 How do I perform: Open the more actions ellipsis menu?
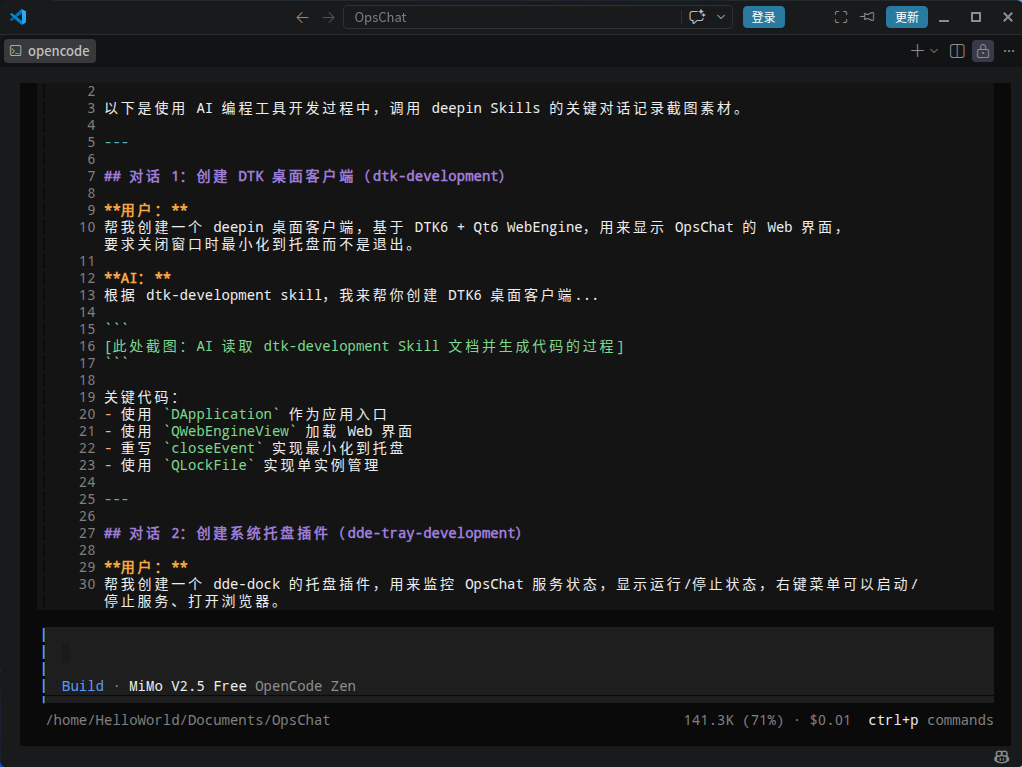pyautogui.click(x=1009, y=51)
